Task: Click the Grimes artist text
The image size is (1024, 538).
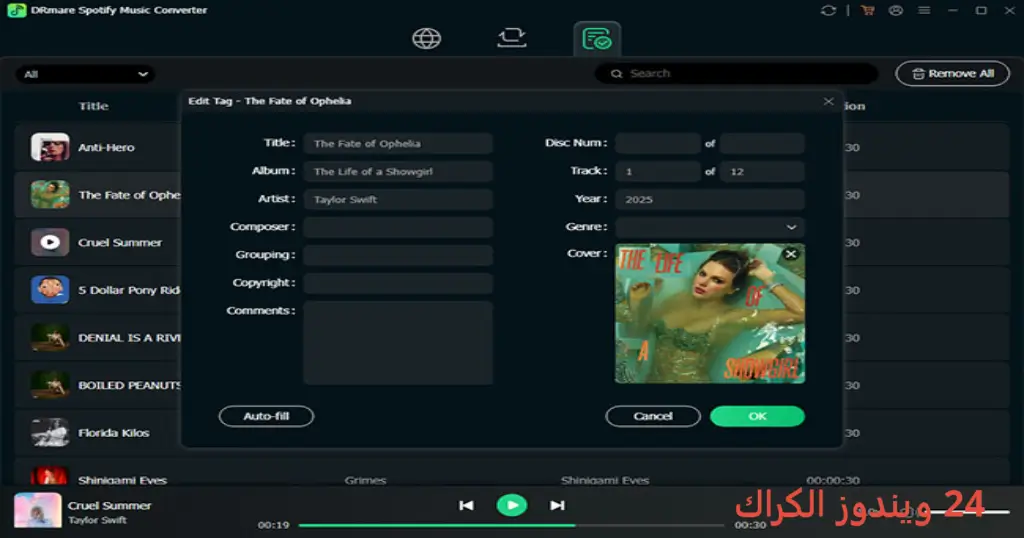Action: [365, 481]
